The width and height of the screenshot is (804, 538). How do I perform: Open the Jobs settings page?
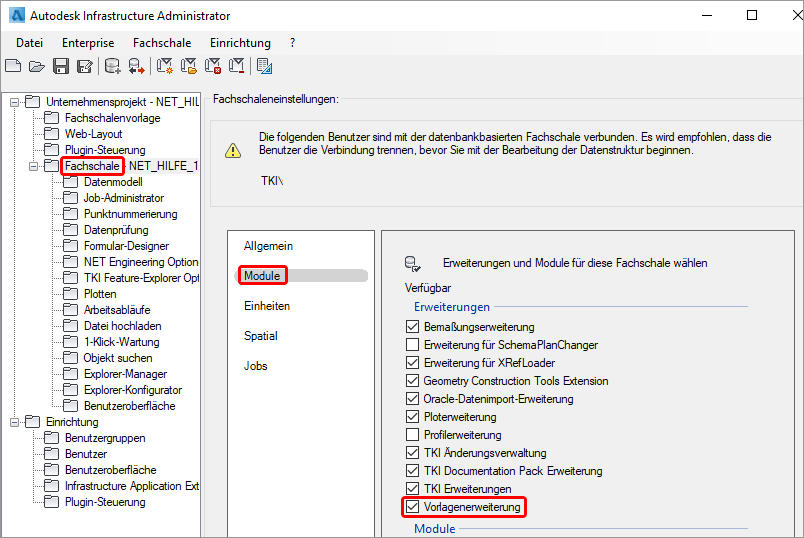(255, 366)
